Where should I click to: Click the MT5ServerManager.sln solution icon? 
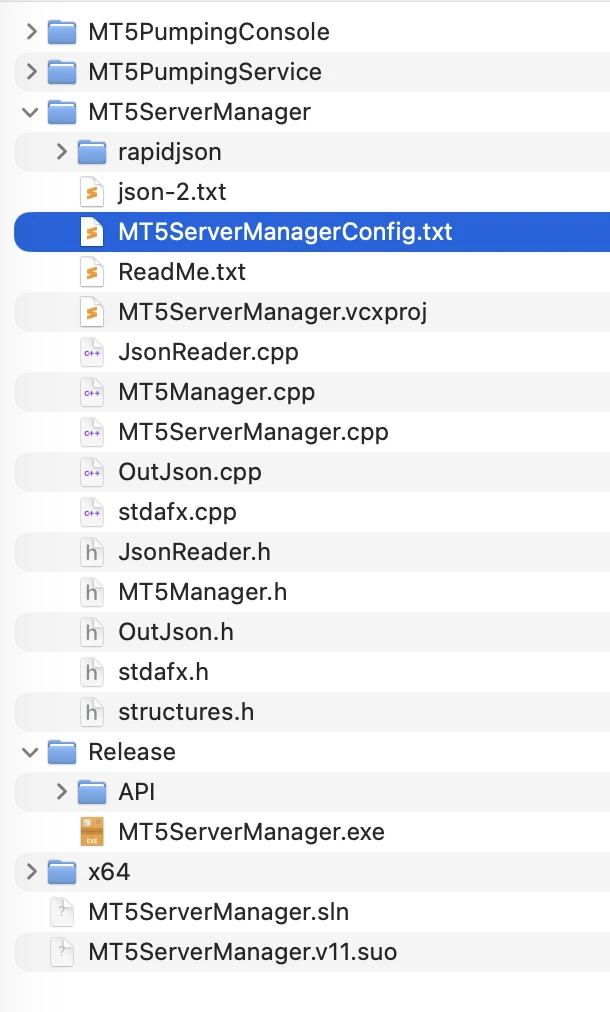point(61,912)
